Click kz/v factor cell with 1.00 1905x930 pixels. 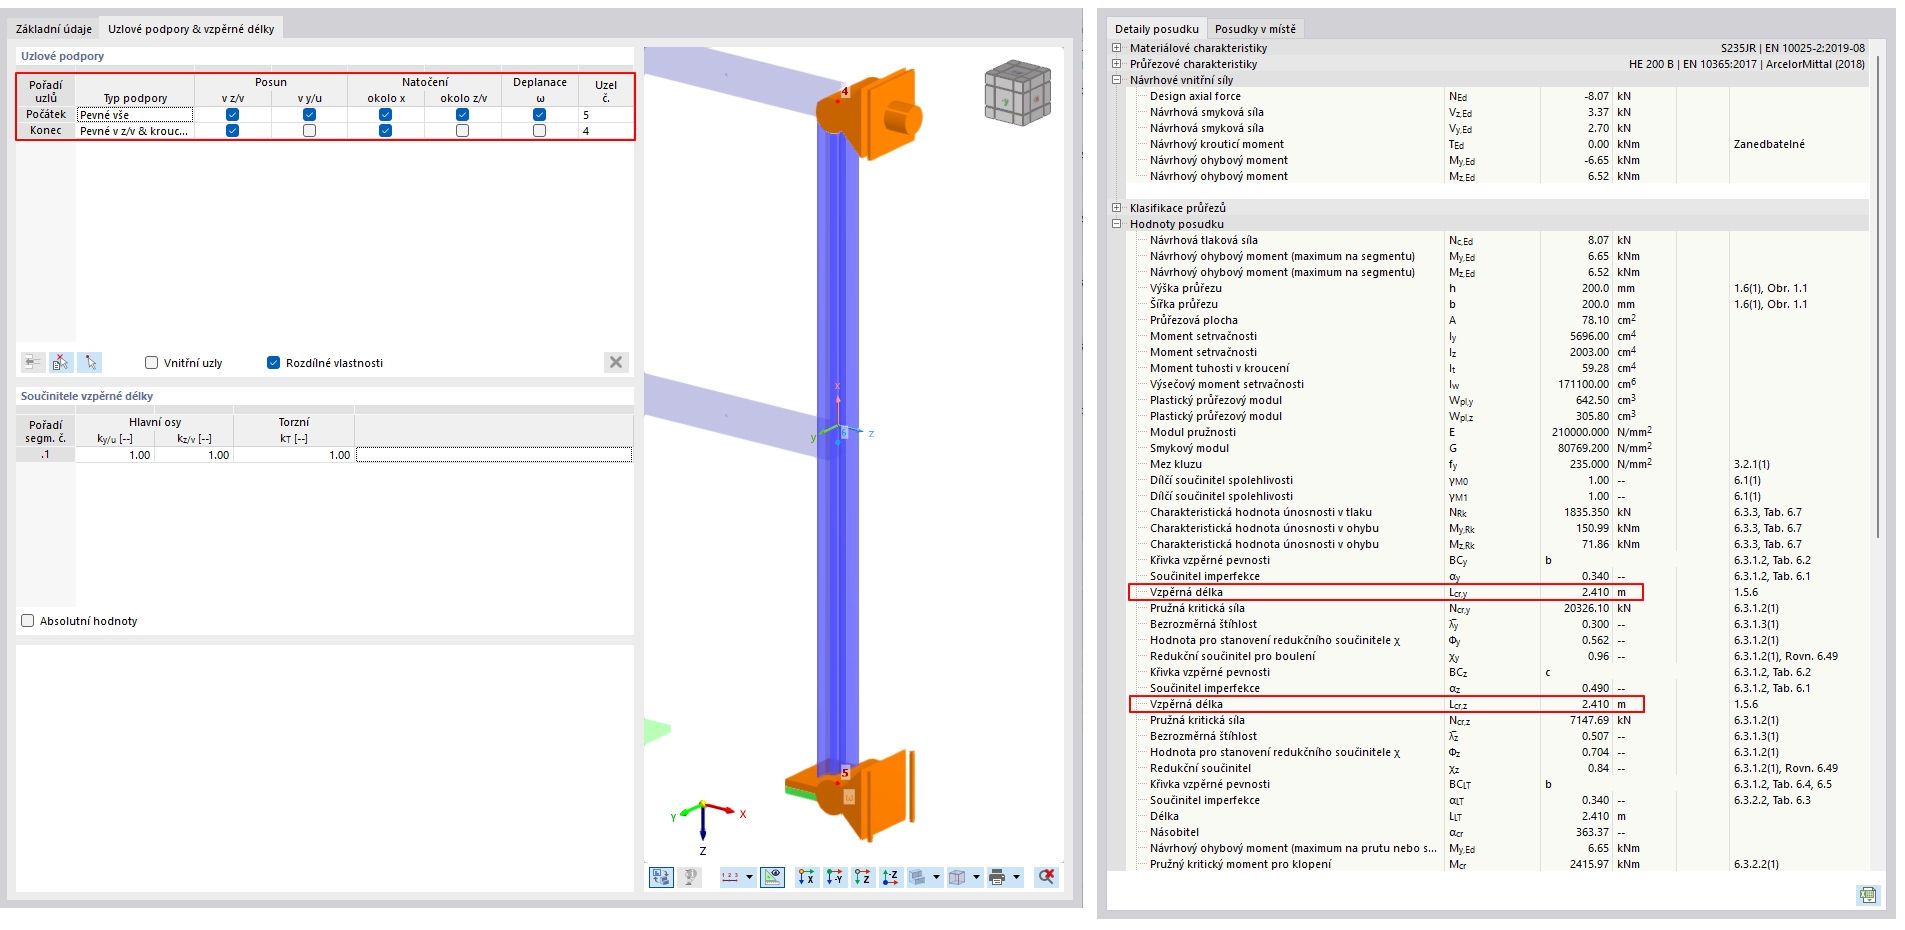pyautogui.click(x=194, y=455)
